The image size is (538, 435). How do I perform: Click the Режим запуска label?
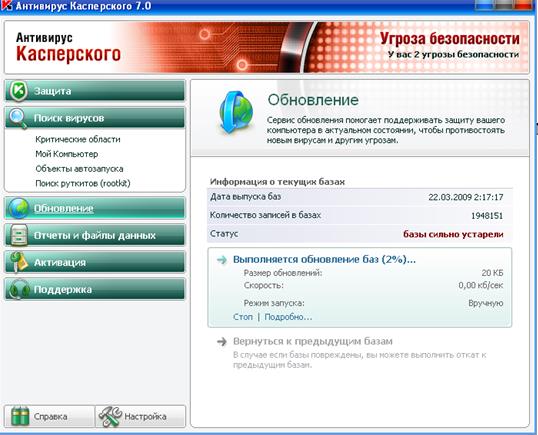coord(274,303)
